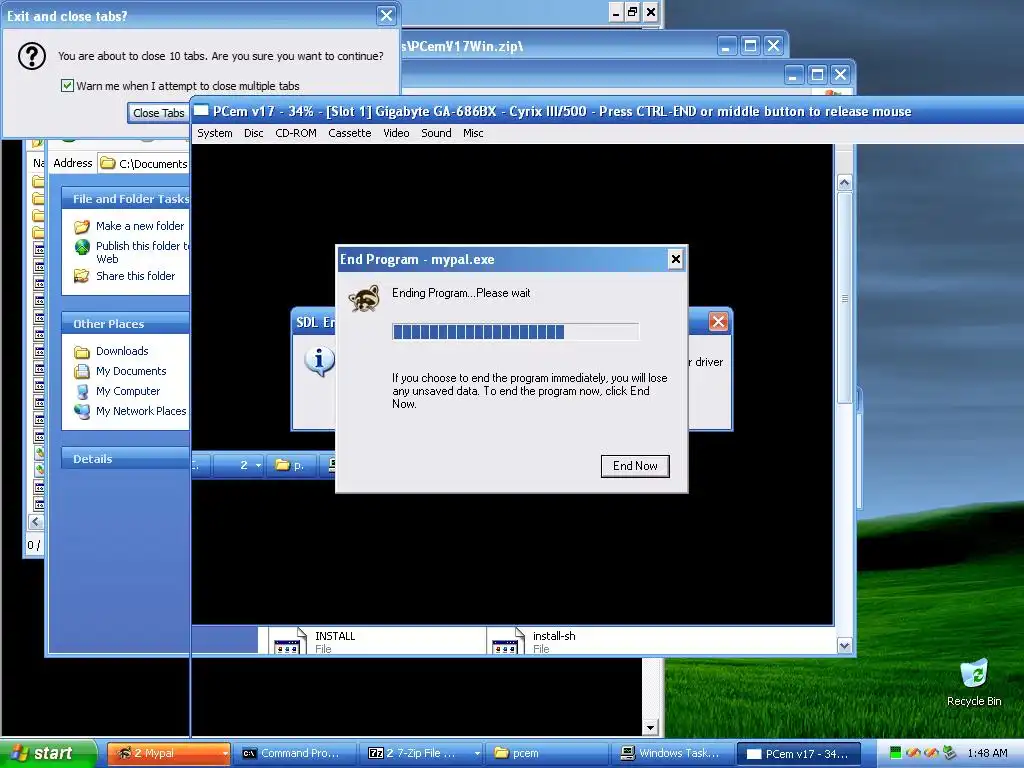
Task: Click the question mark icon in Exit tabs dialog
Action: [31, 56]
